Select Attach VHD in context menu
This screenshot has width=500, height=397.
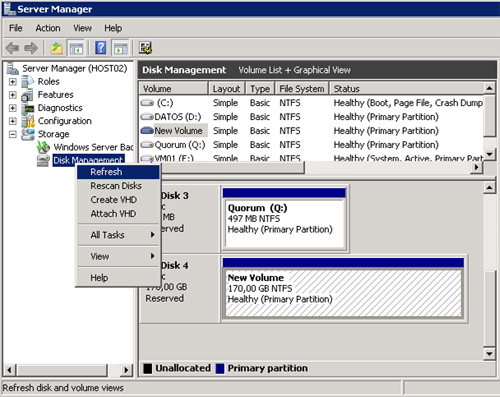tap(119, 214)
